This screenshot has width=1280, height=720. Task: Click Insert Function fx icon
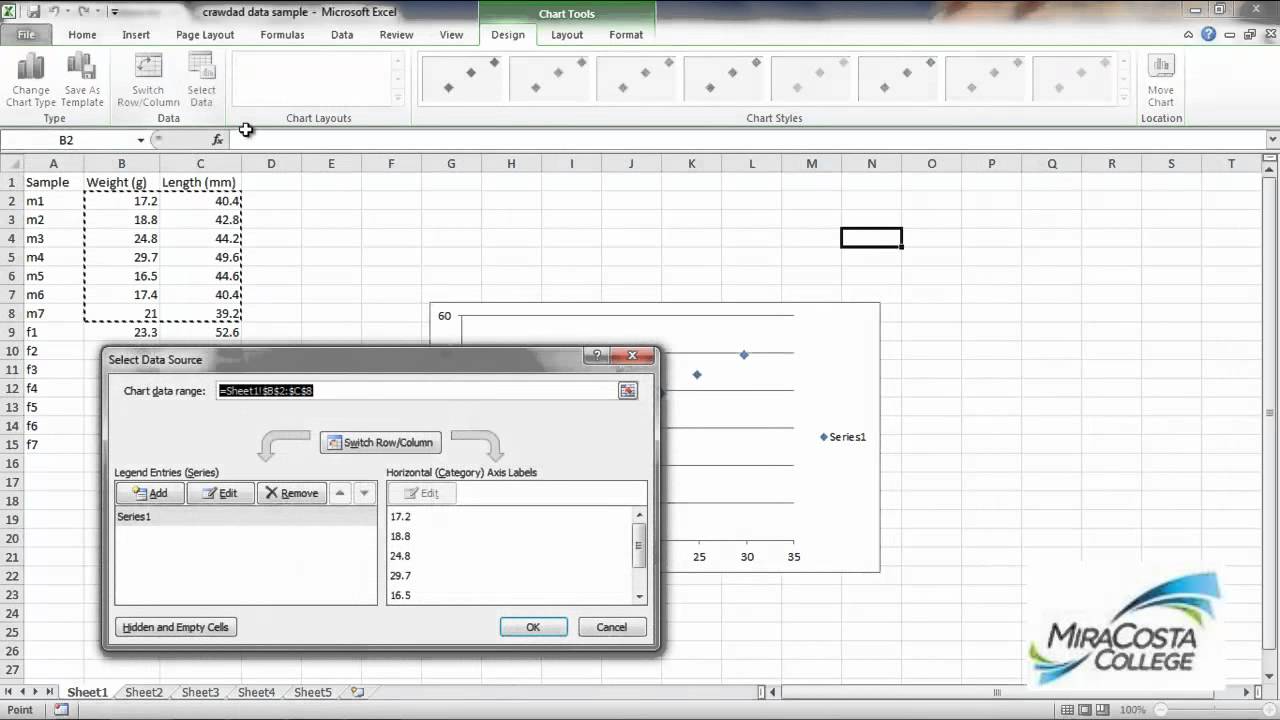click(218, 140)
